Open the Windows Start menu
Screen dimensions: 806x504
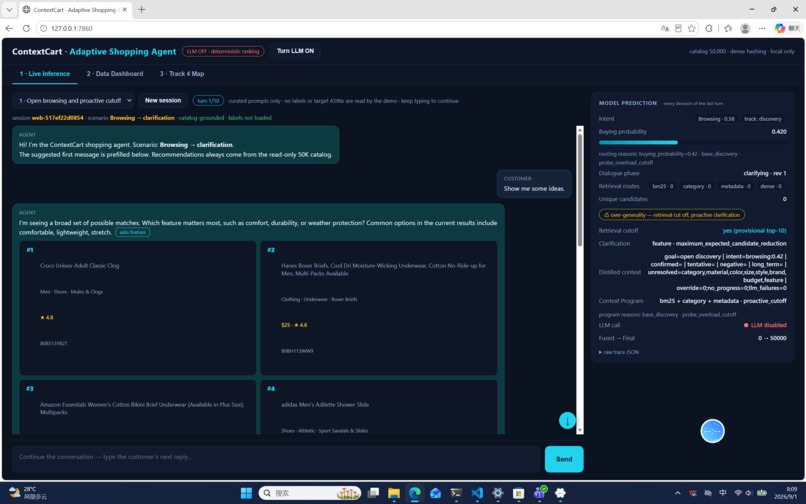pyautogui.click(x=246, y=493)
